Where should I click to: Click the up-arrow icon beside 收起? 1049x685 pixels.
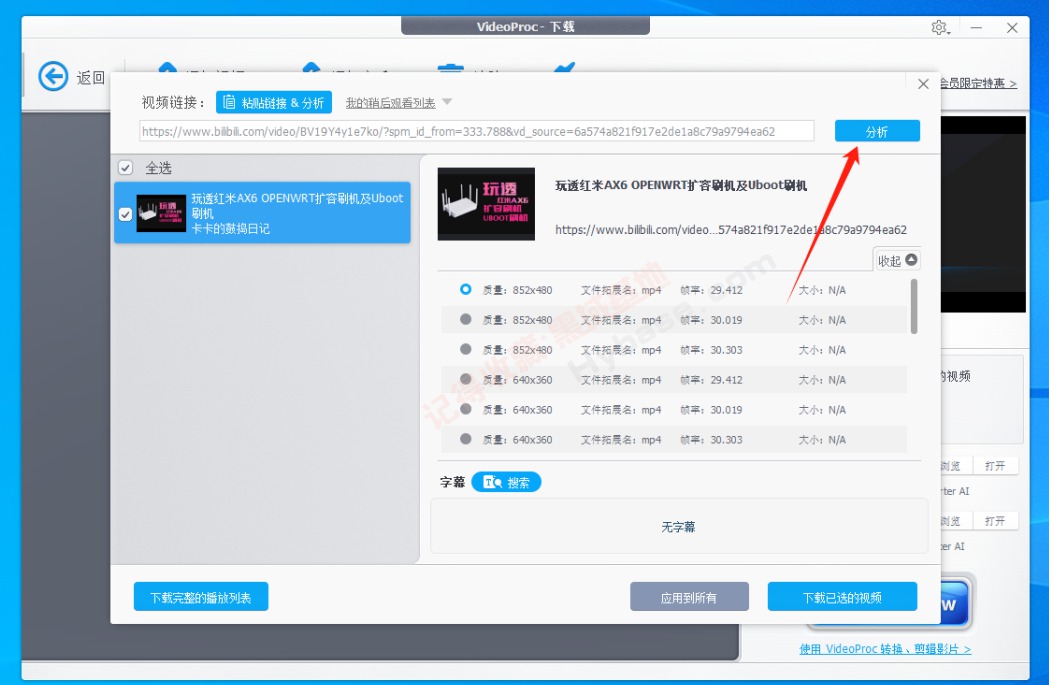911,260
